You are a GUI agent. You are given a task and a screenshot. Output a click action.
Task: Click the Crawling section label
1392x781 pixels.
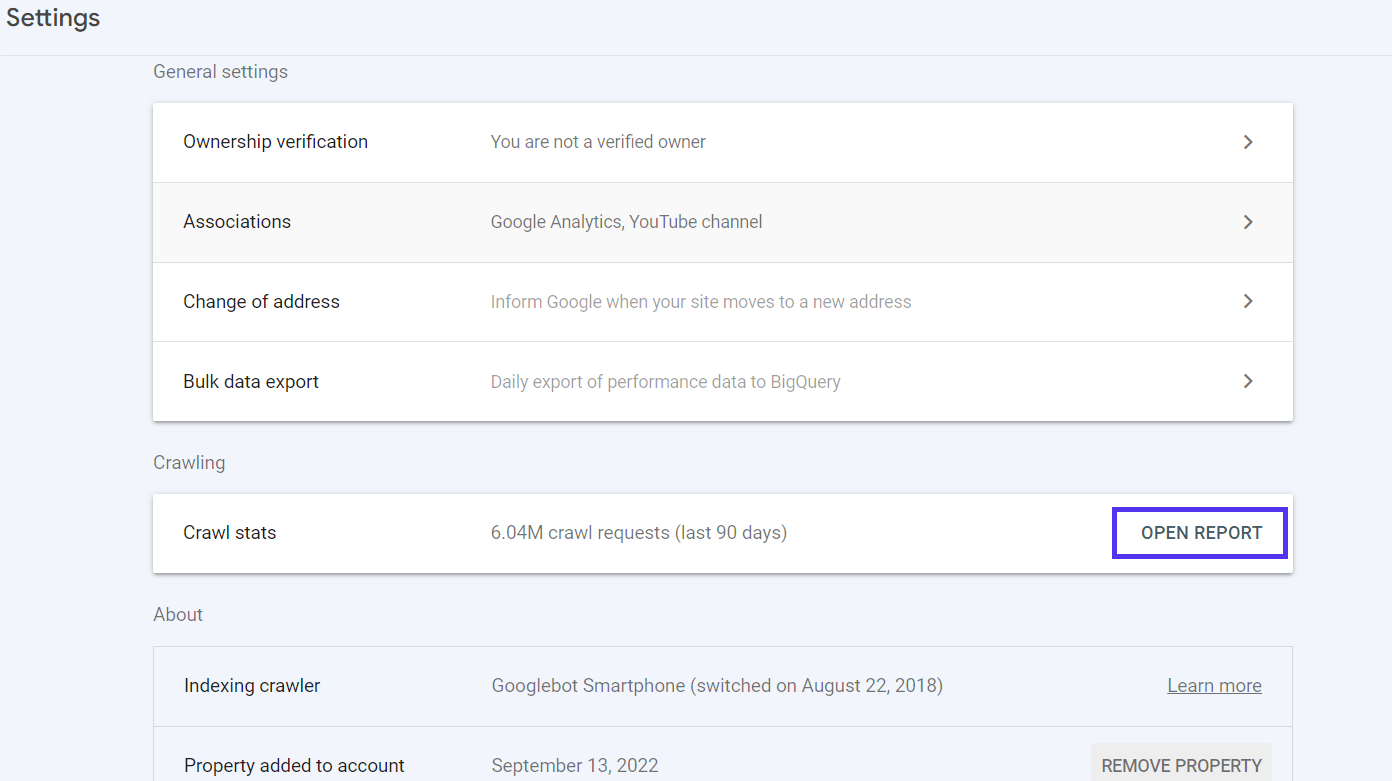tap(189, 462)
